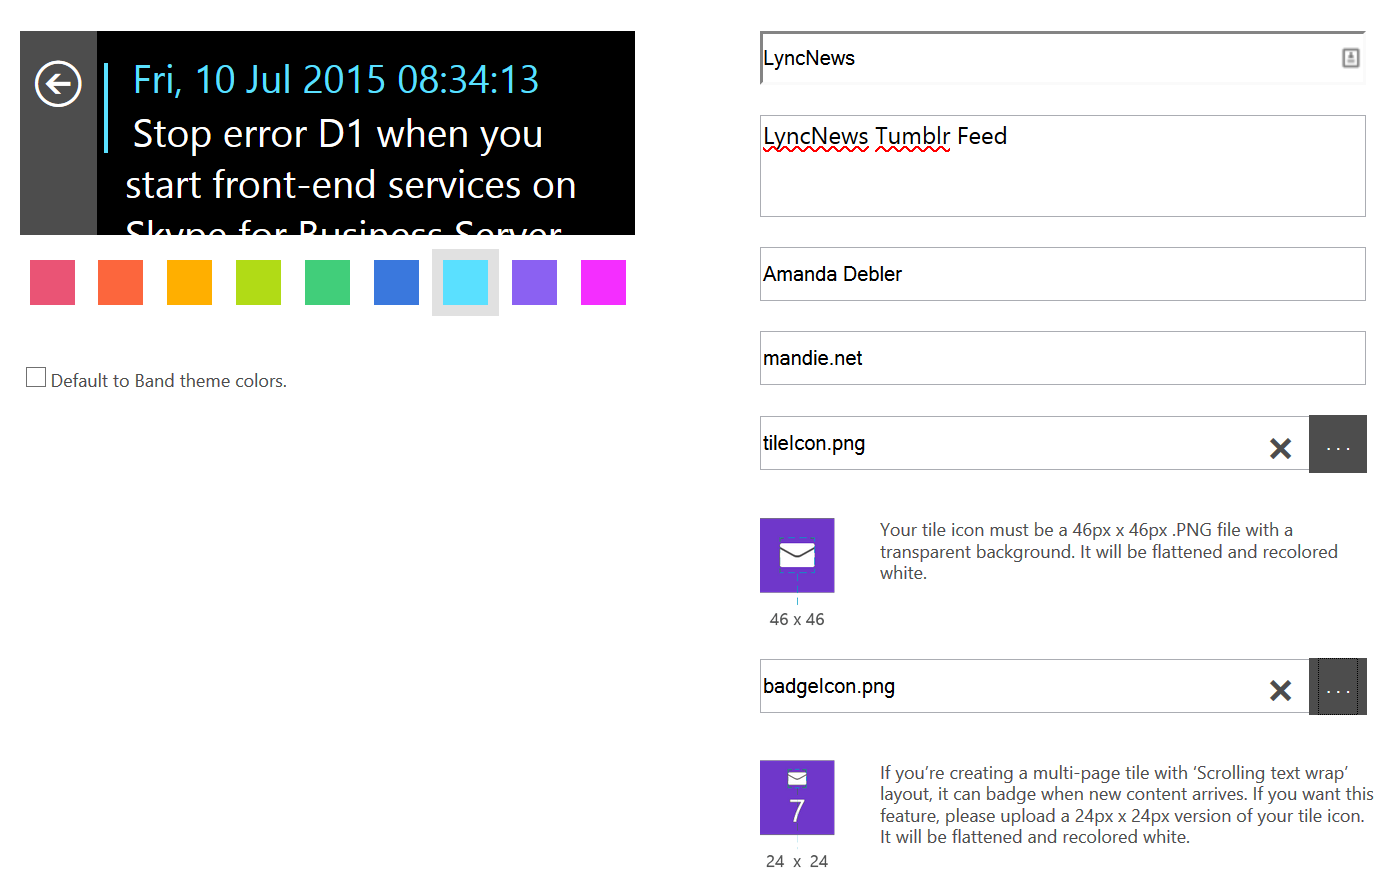The width and height of the screenshot is (1380, 879).
Task: Select the pink color swatch
Action: click(53, 282)
